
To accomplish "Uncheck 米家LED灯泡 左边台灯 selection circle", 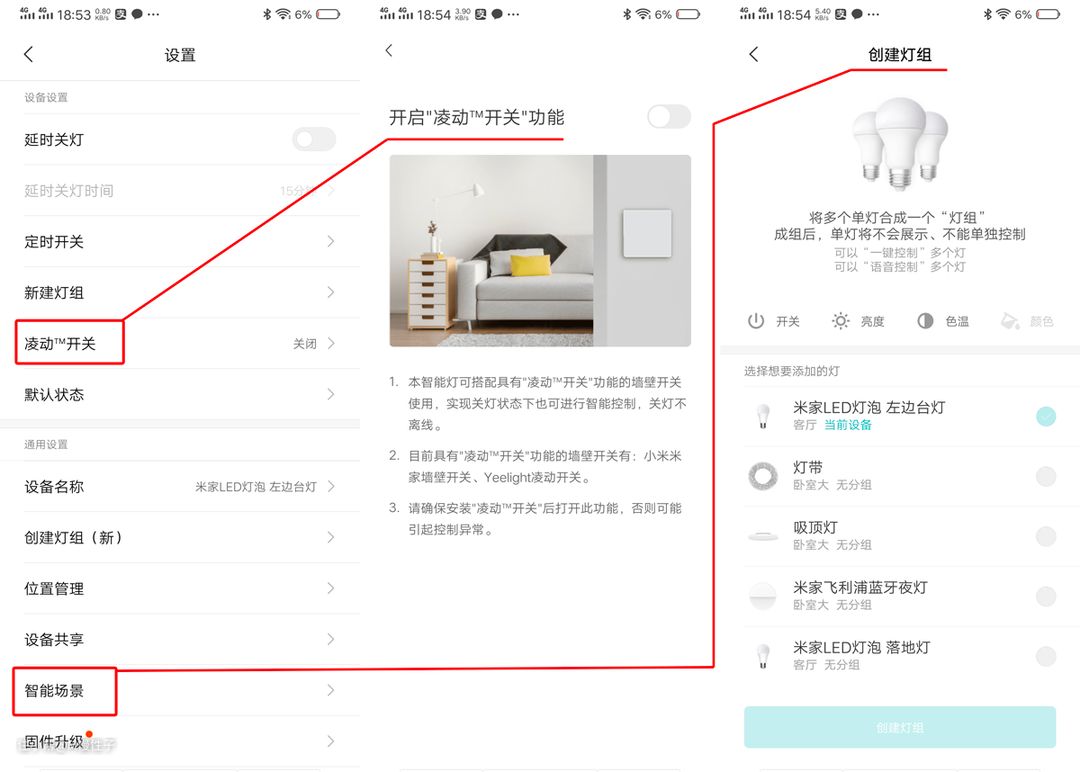I will tap(1046, 417).
